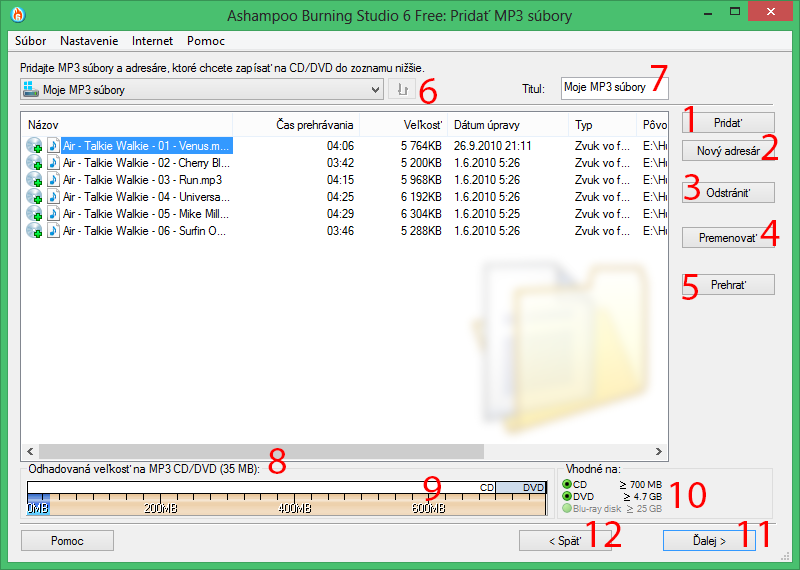Click the 6 304KB size cell
This screenshot has height=570, width=800.
tap(421, 214)
